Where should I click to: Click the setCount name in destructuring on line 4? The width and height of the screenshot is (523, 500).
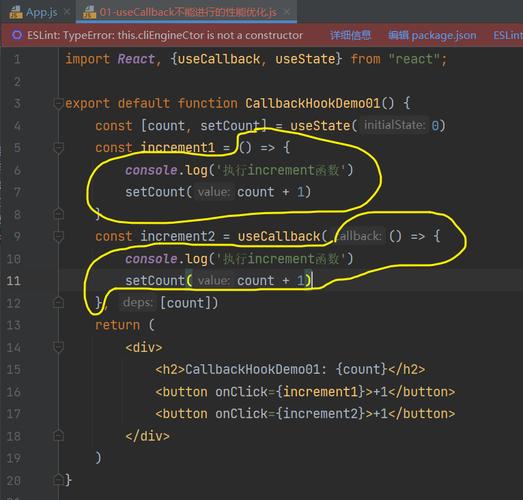point(230,126)
